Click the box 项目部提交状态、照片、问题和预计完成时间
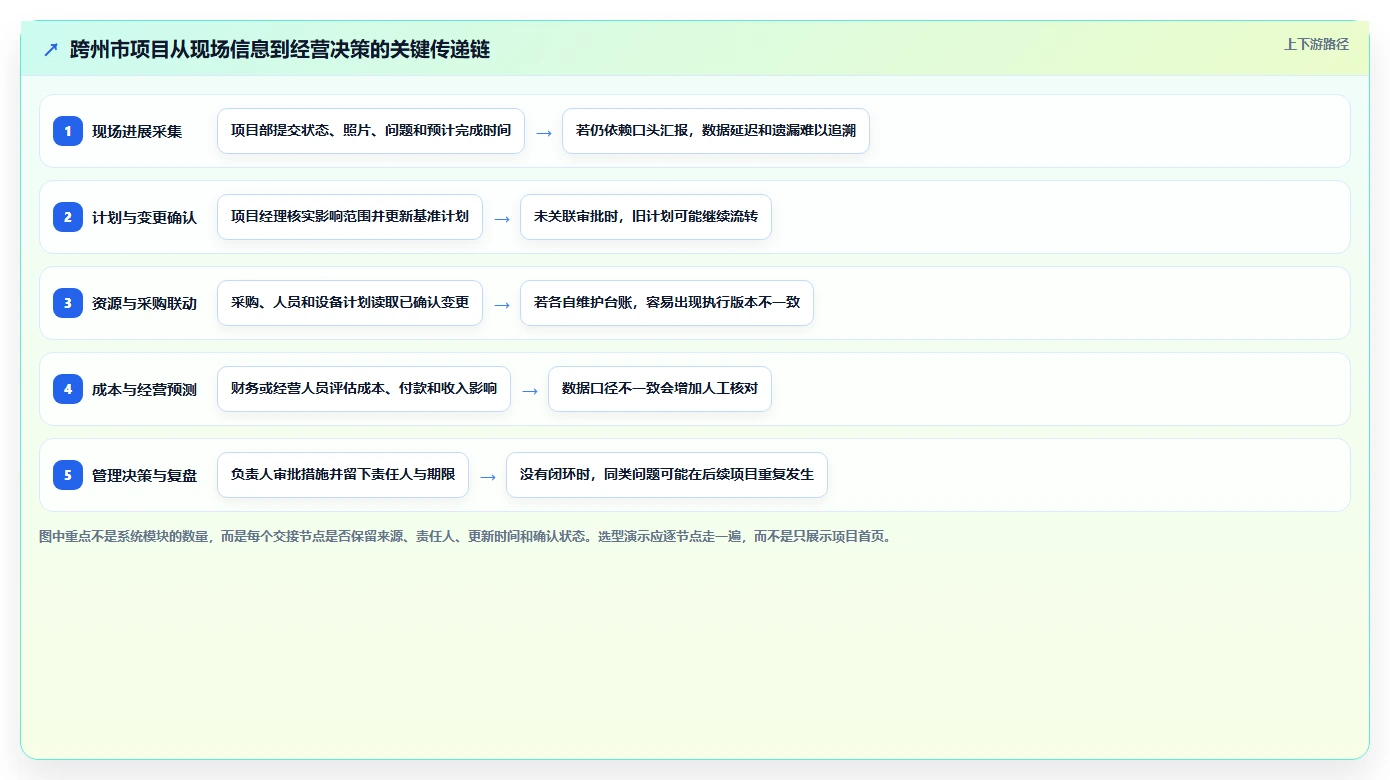Image resolution: width=1390 pixels, height=780 pixels. (x=371, y=131)
